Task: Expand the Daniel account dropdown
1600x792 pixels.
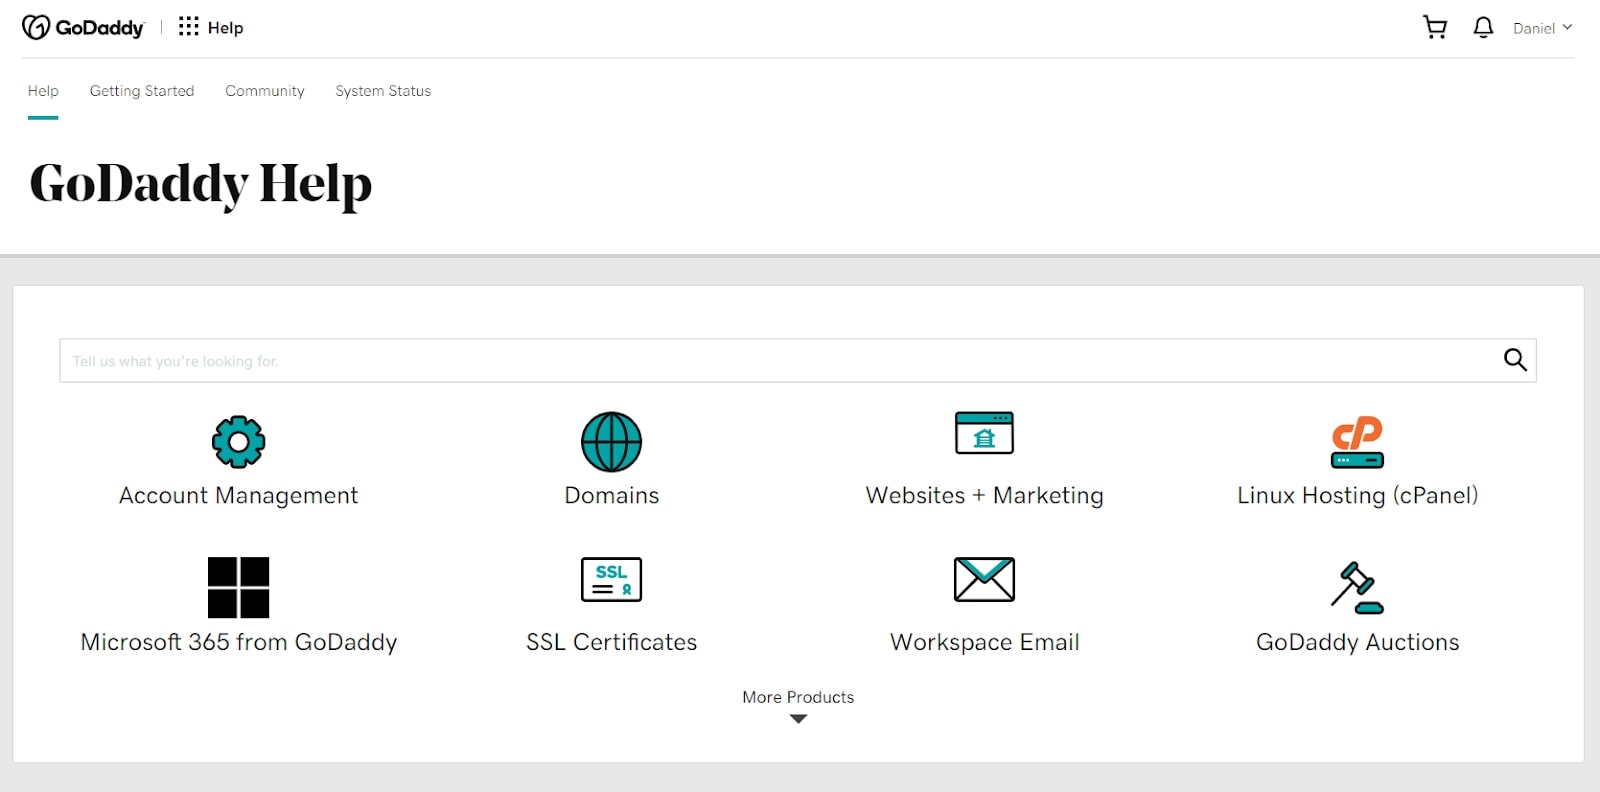Action: click(x=1542, y=28)
